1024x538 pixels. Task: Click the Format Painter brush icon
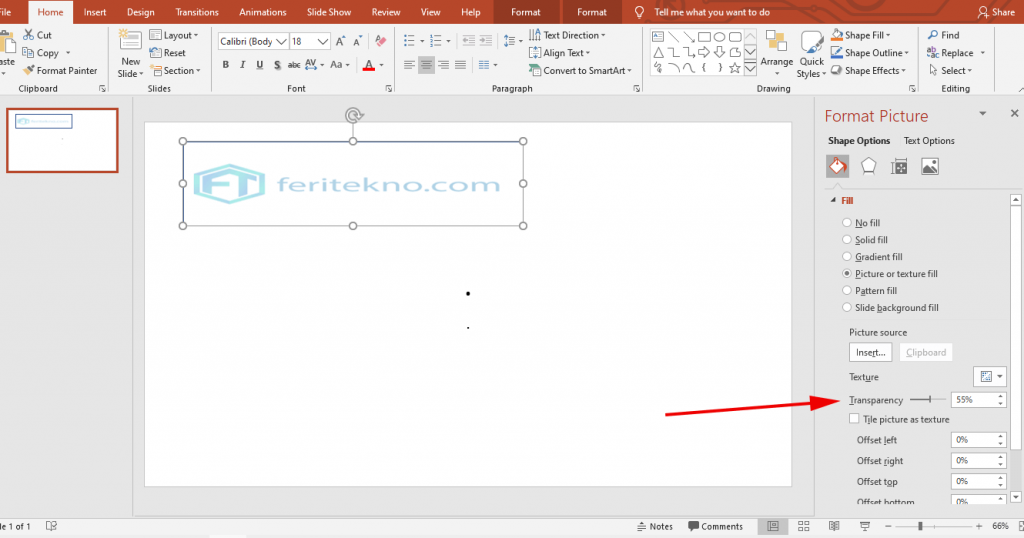coord(28,71)
